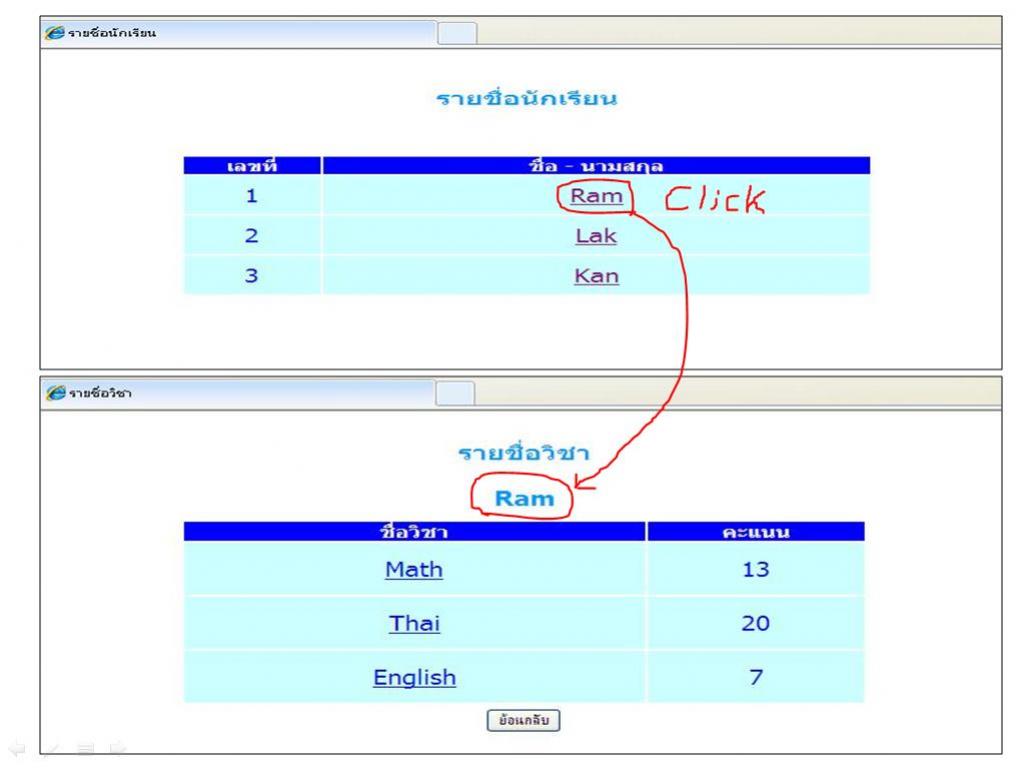Viewport: 1024px width, 768px height.
Task: Click the score 7 for English
Action: [x=756, y=677]
